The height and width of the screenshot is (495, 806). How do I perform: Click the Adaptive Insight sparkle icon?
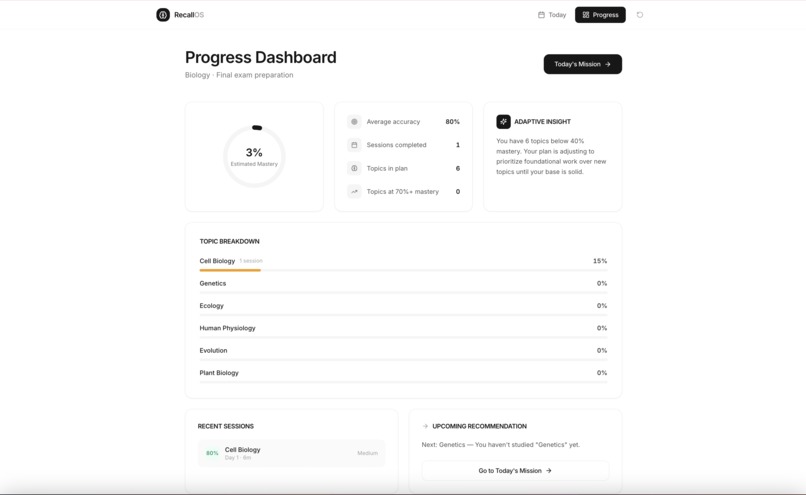503,122
